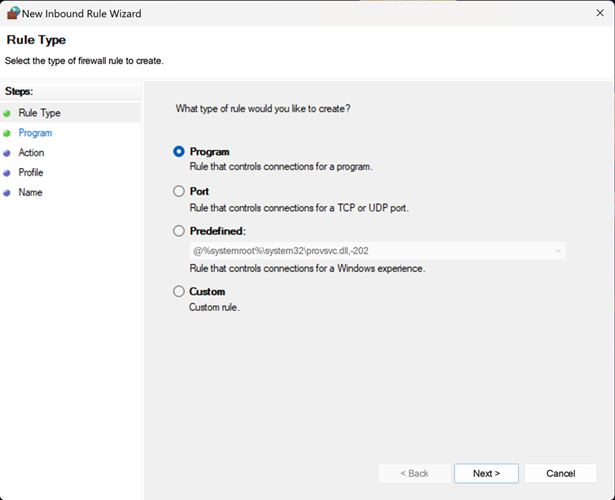The width and height of the screenshot is (615, 500).
Task: Click the purple bullet beside Name
Action: 7,193
